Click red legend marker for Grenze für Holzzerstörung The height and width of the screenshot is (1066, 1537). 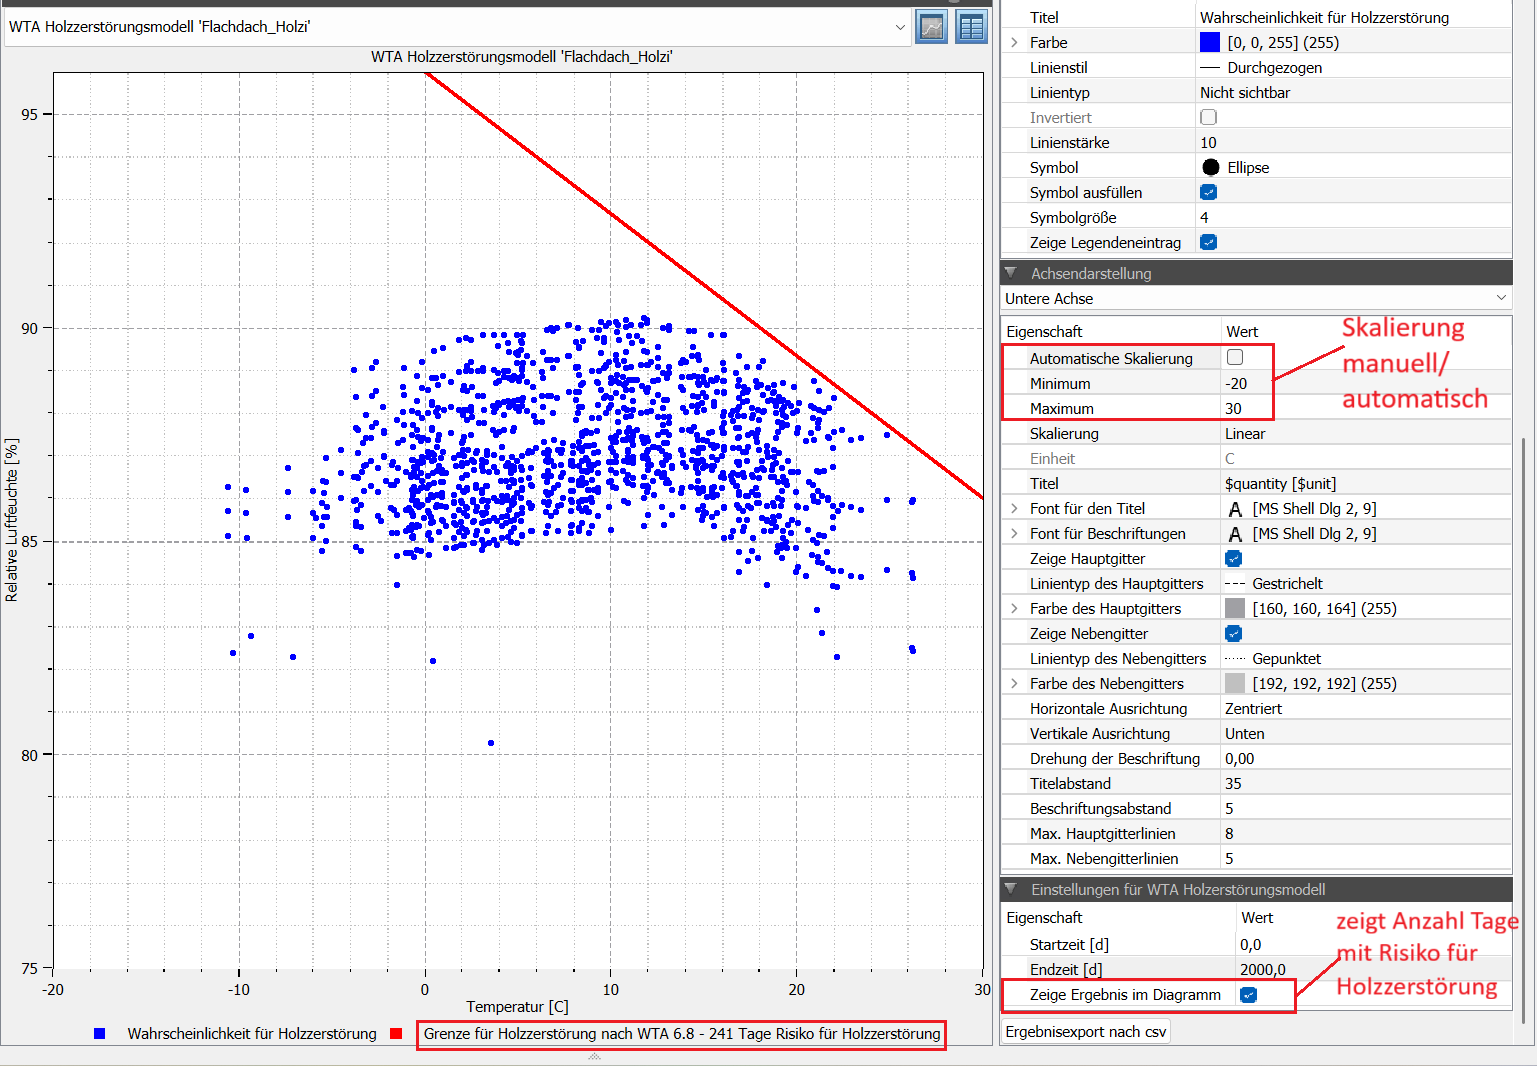(x=396, y=1034)
